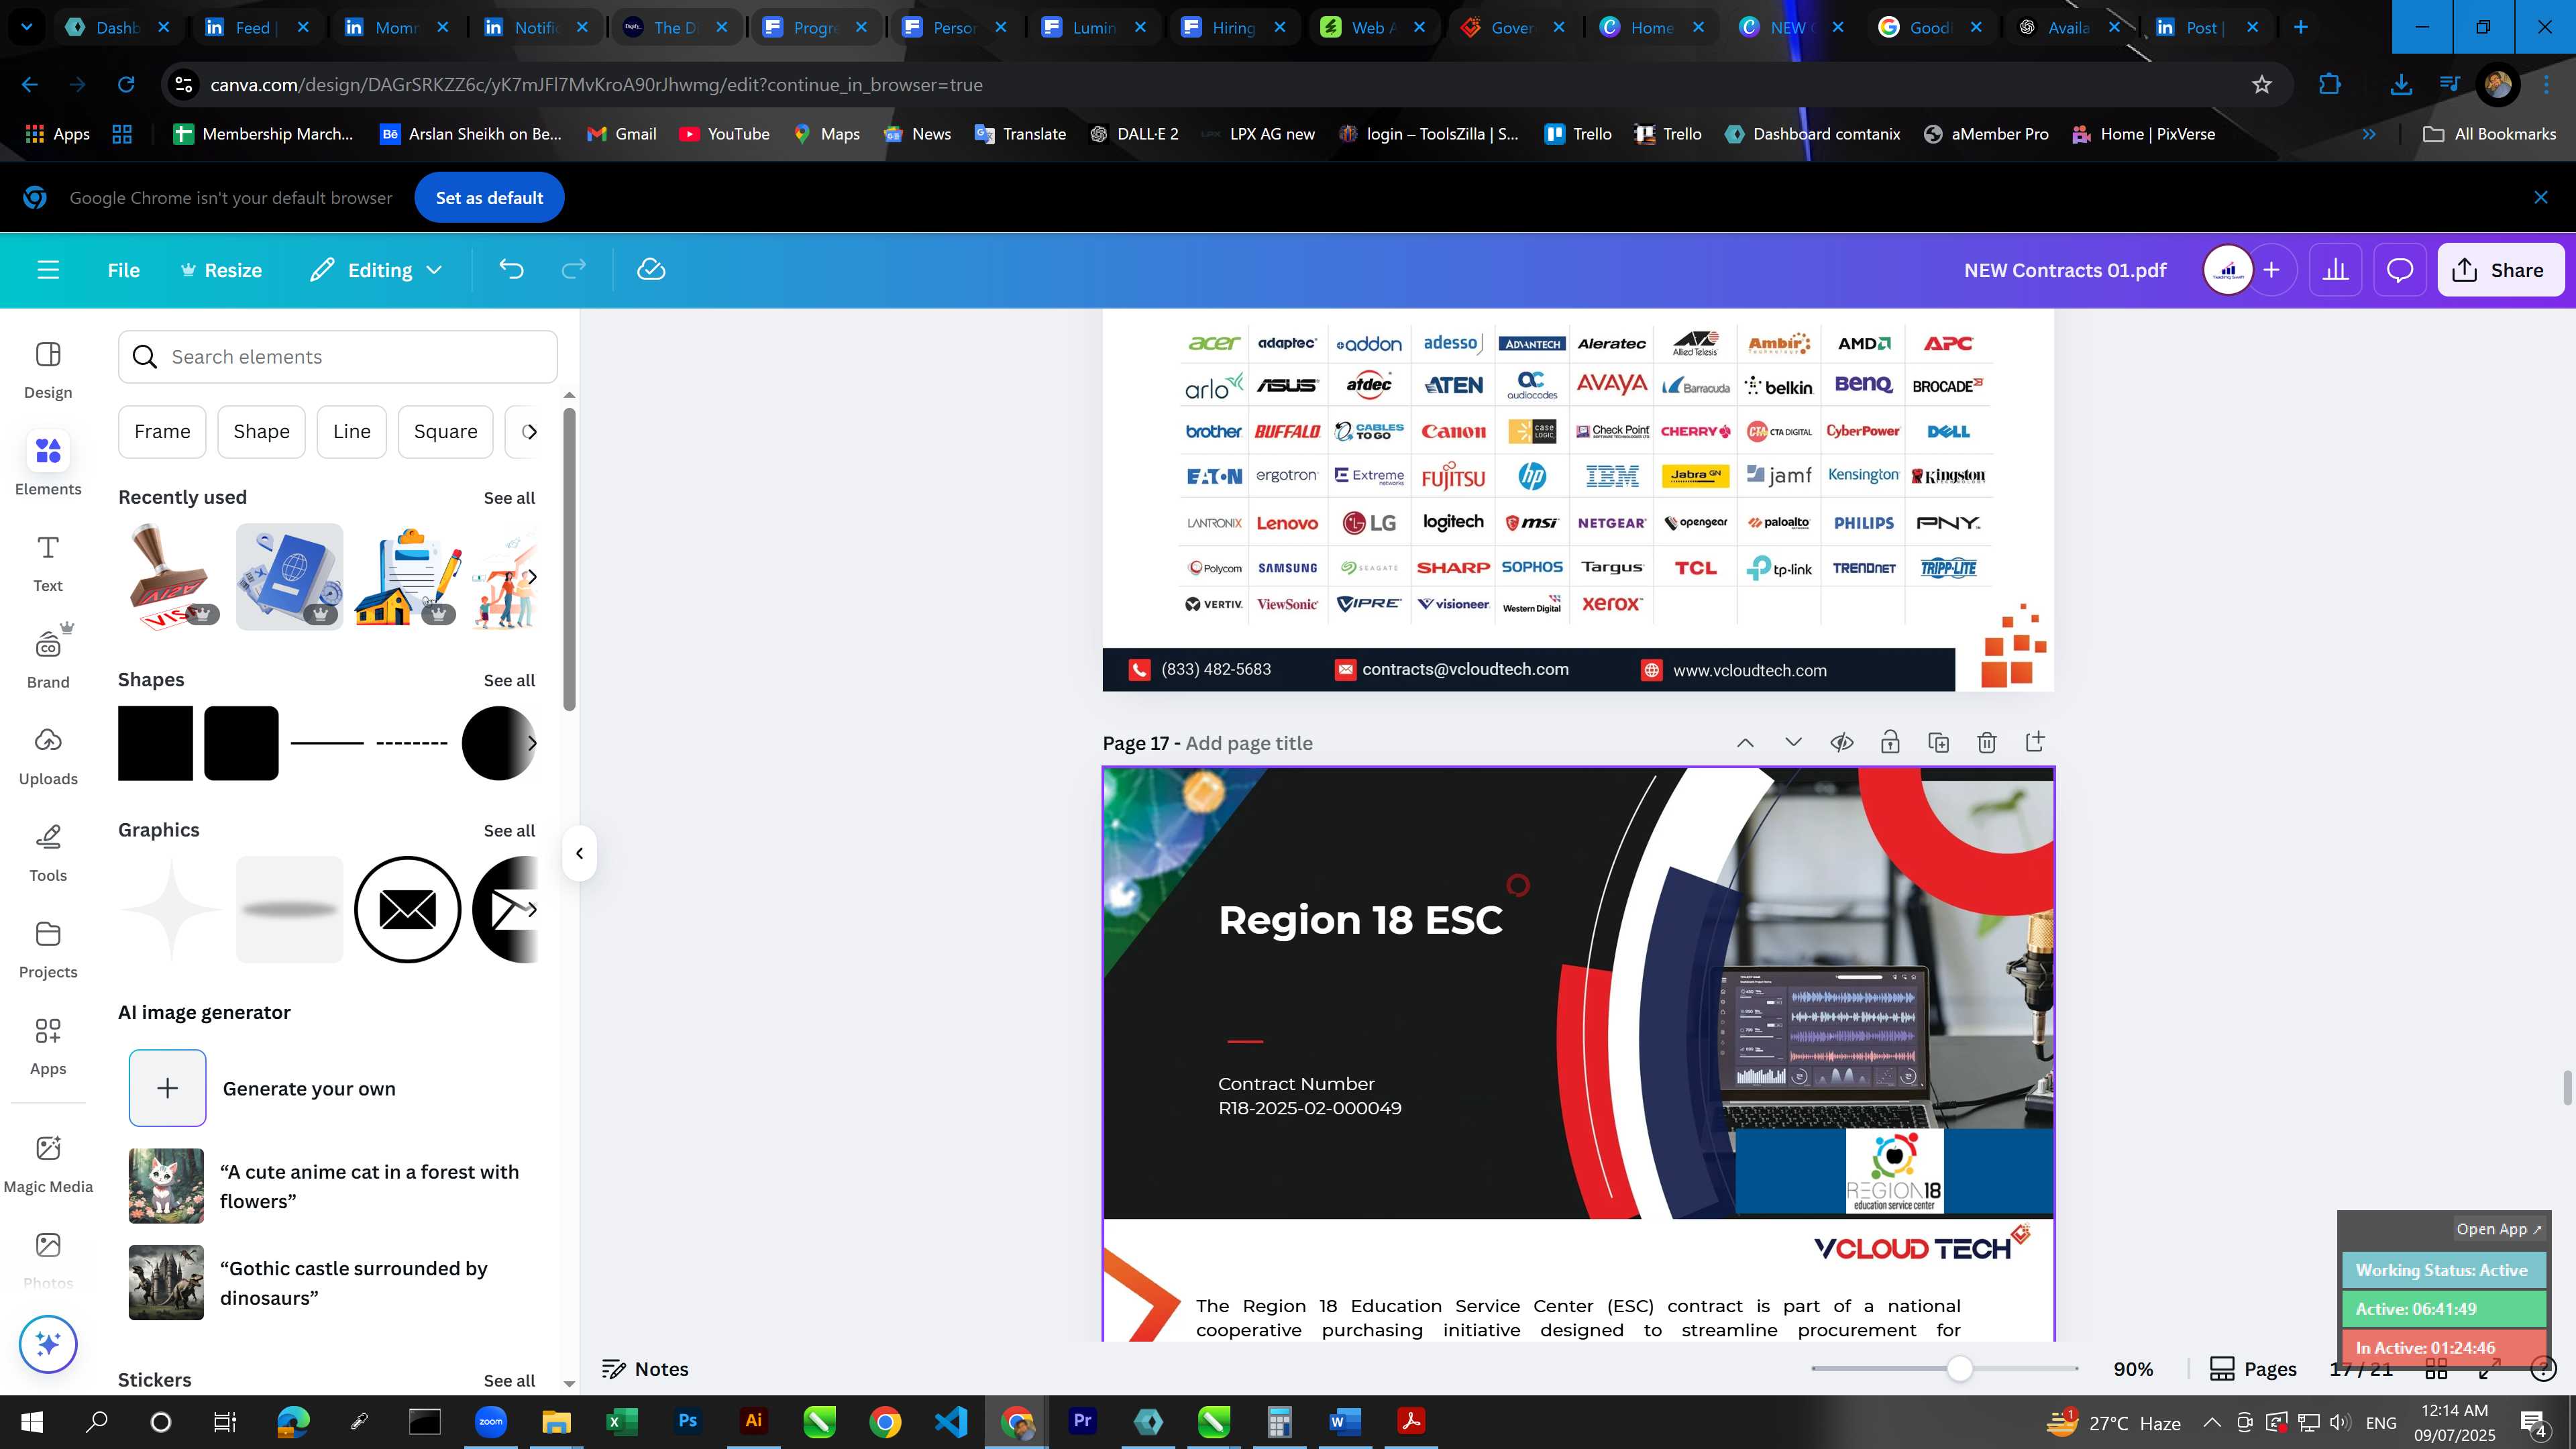Toggle grid view of pages

point(2437,1369)
